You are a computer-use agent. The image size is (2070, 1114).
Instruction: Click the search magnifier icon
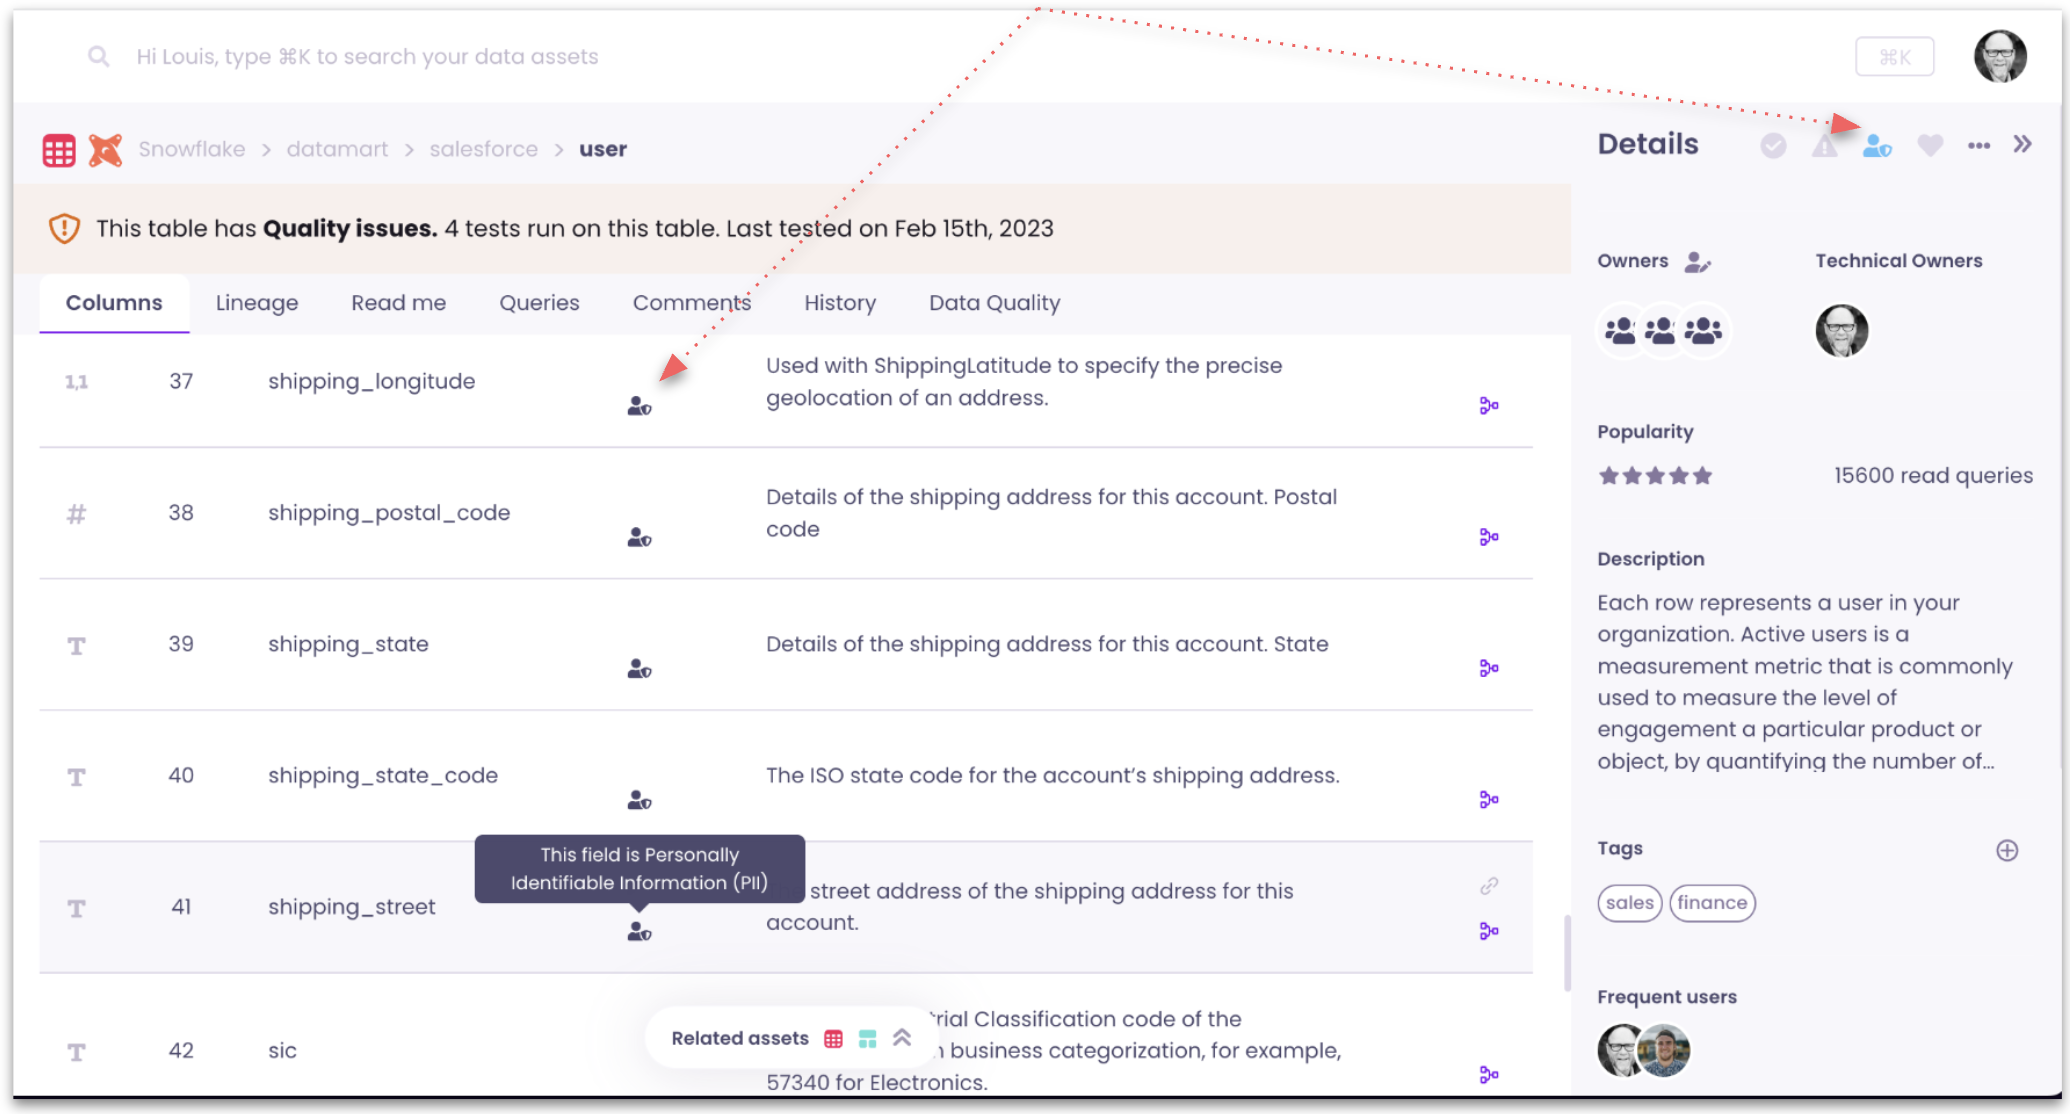[x=98, y=57]
